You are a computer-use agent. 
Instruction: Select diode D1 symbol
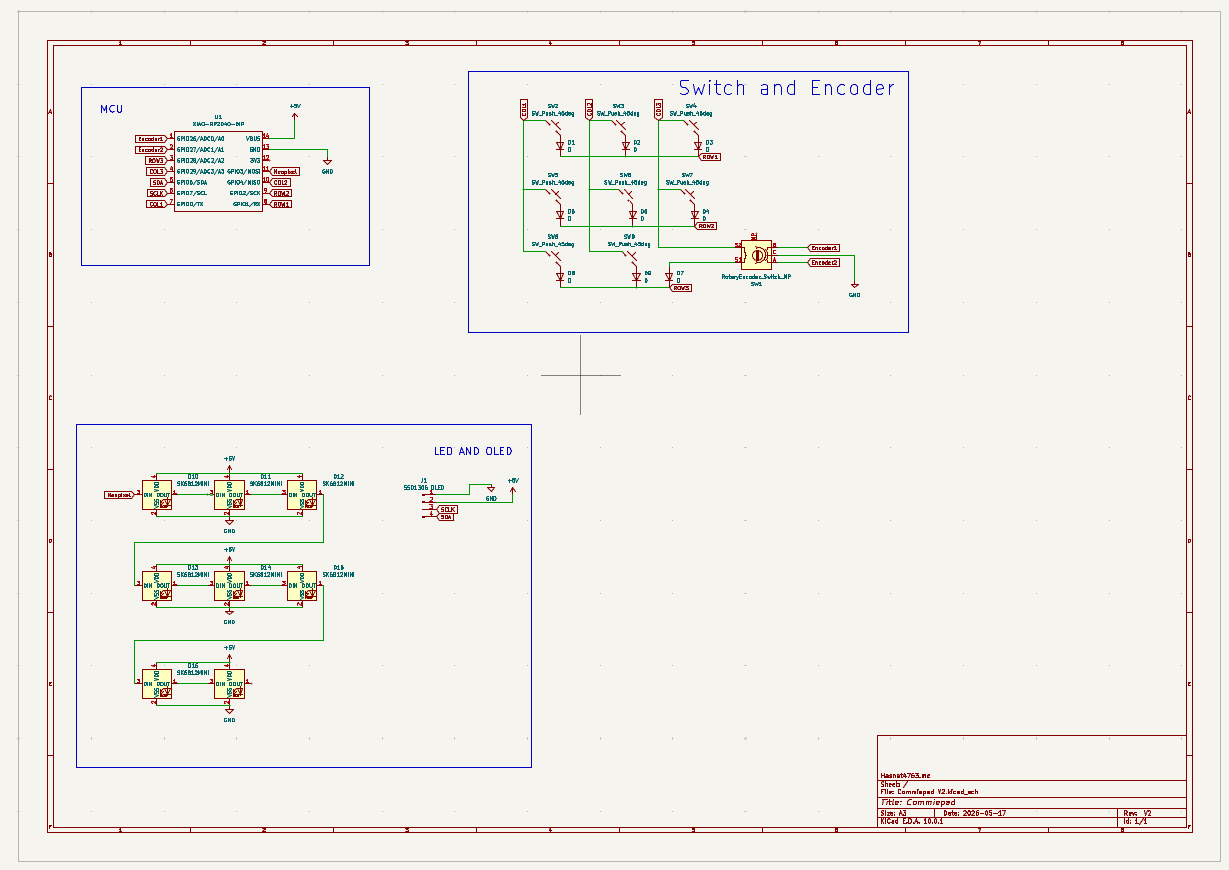click(560, 146)
